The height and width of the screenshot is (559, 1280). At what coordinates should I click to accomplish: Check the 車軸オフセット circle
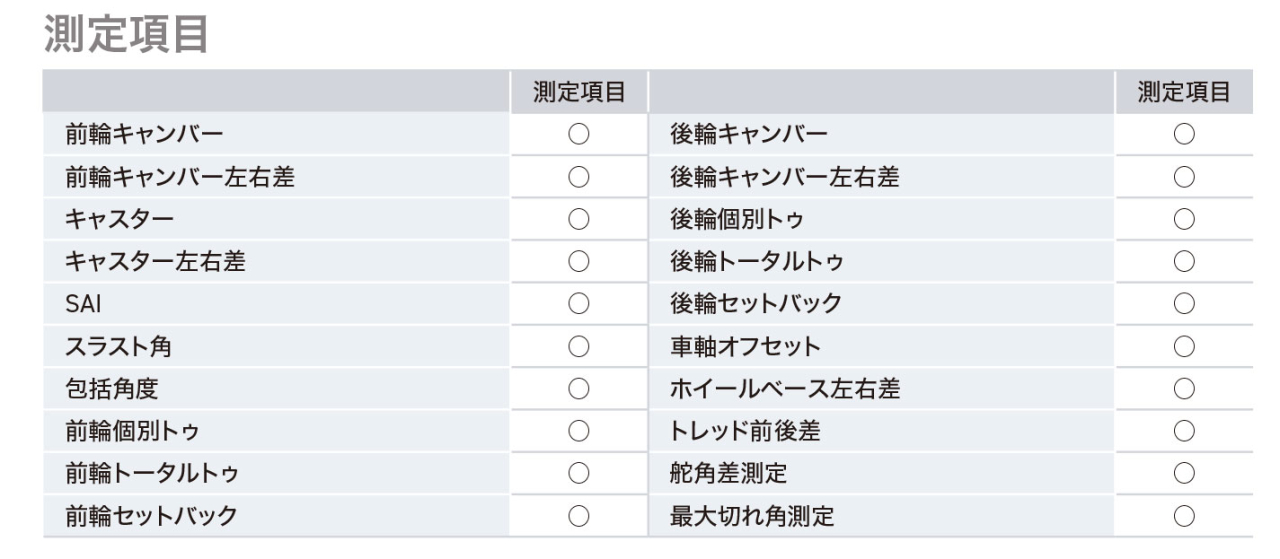pos(1185,347)
